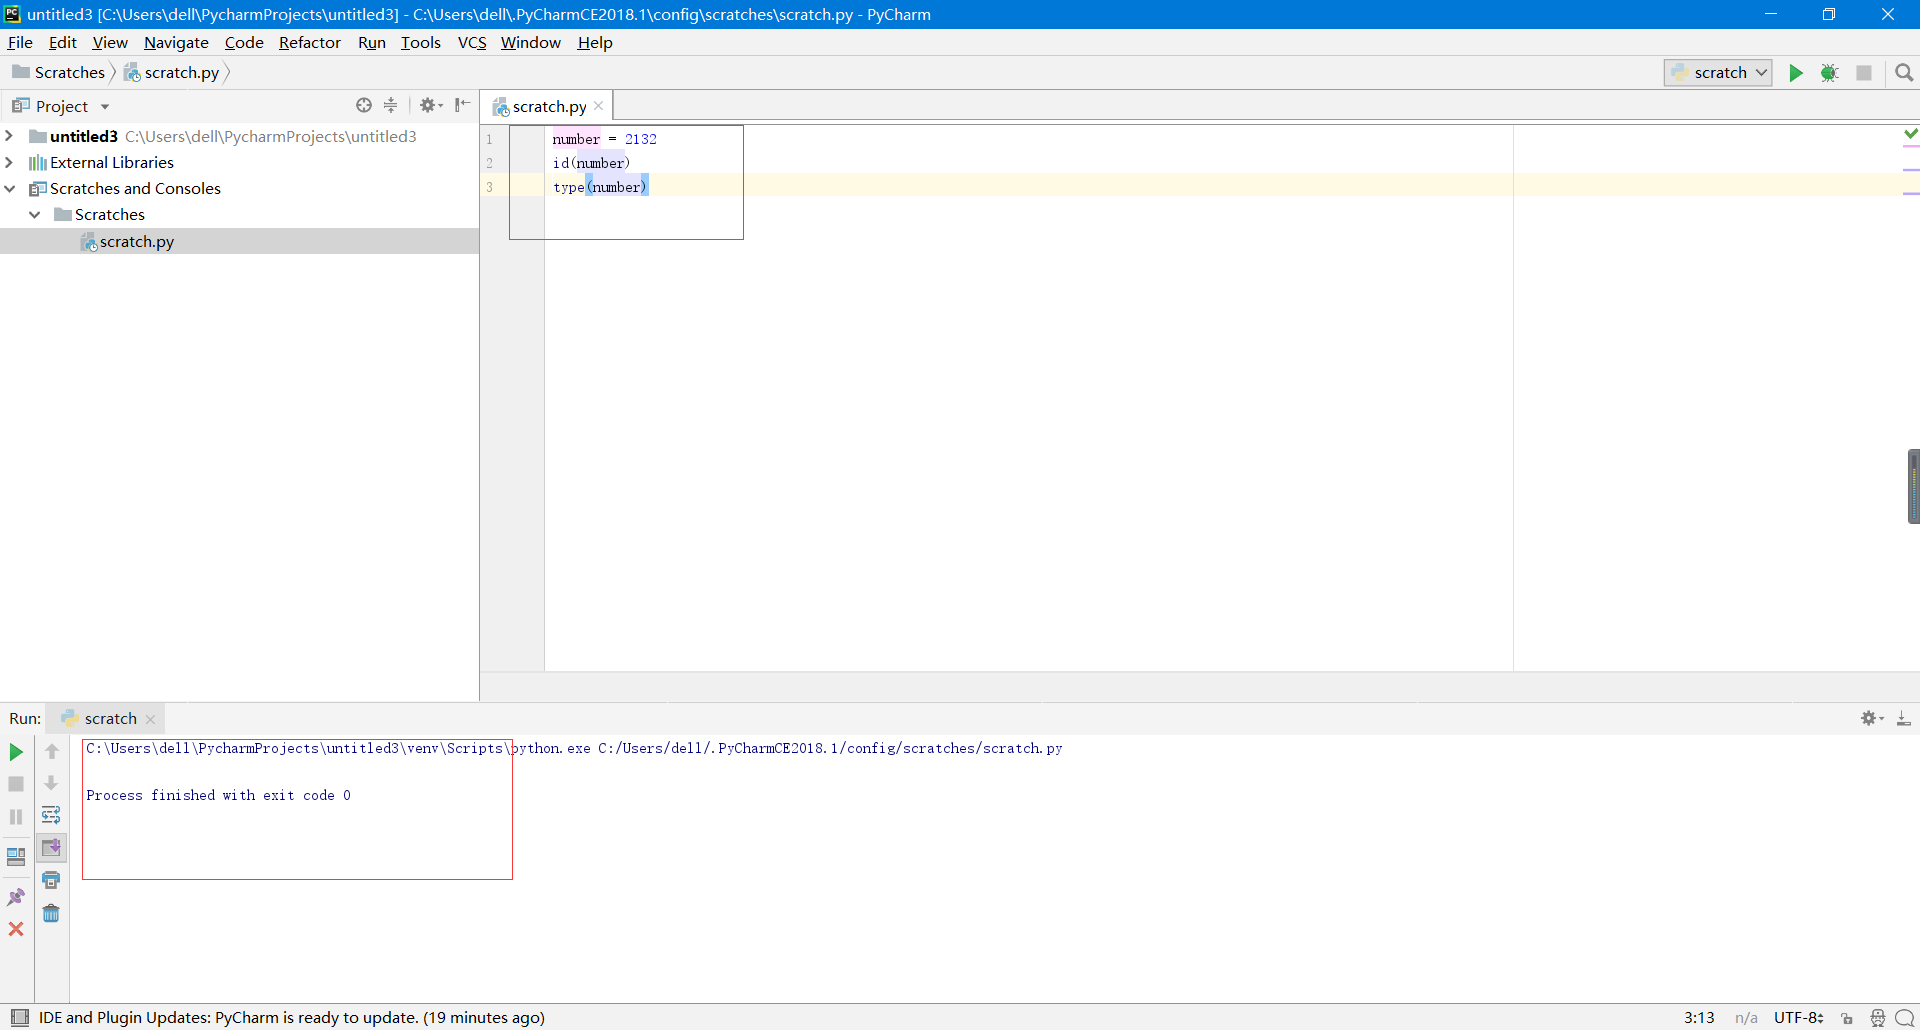Run scratch with the green toolbar play button
Viewport: 1920px width, 1030px height.
tap(1796, 73)
